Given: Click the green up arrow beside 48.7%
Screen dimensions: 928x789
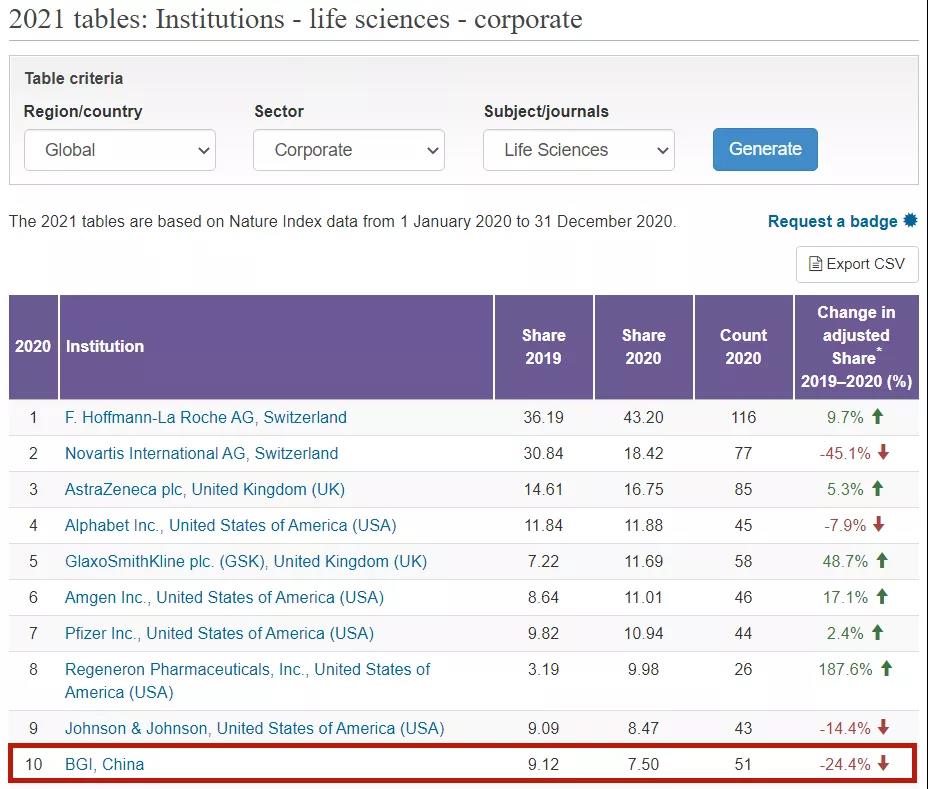Looking at the screenshot, I should coord(882,561).
